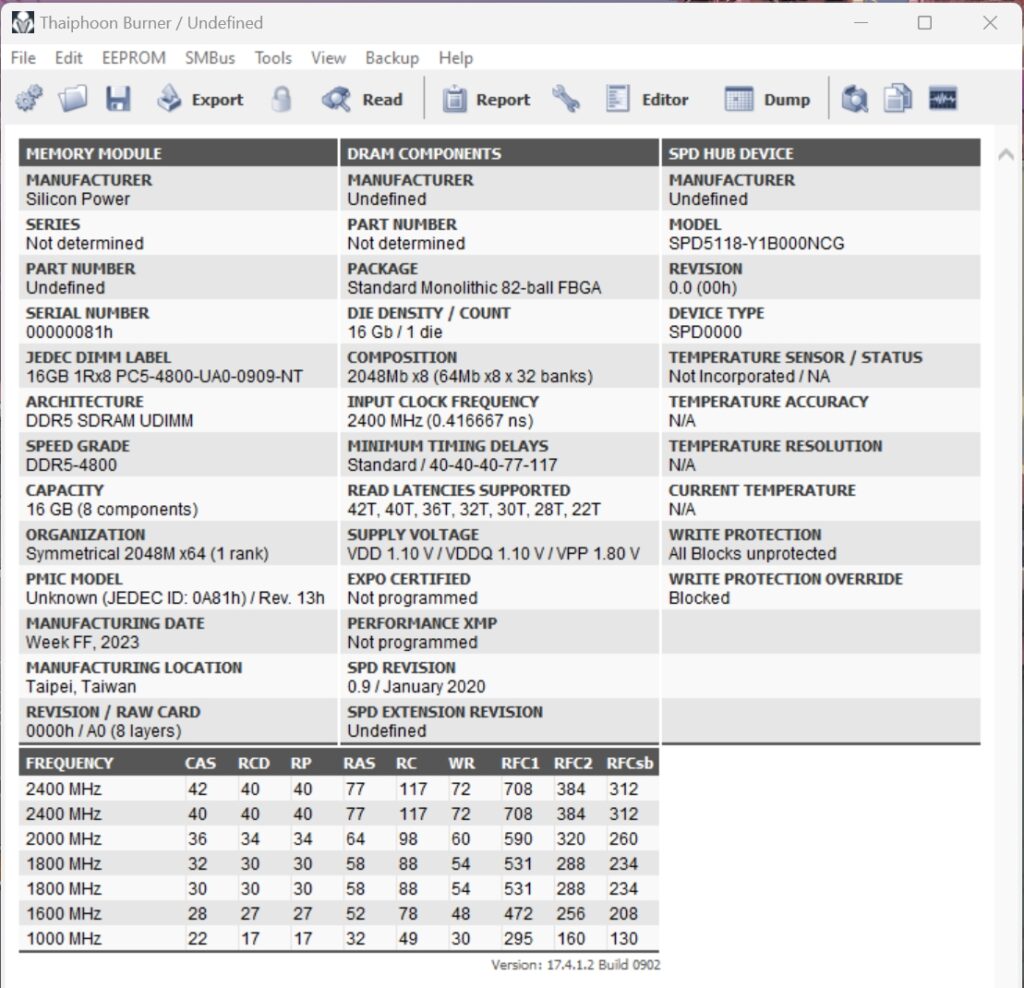Click the '0.9 / January 2020' SPD revision
1024x988 pixels.
[x=416, y=687]
